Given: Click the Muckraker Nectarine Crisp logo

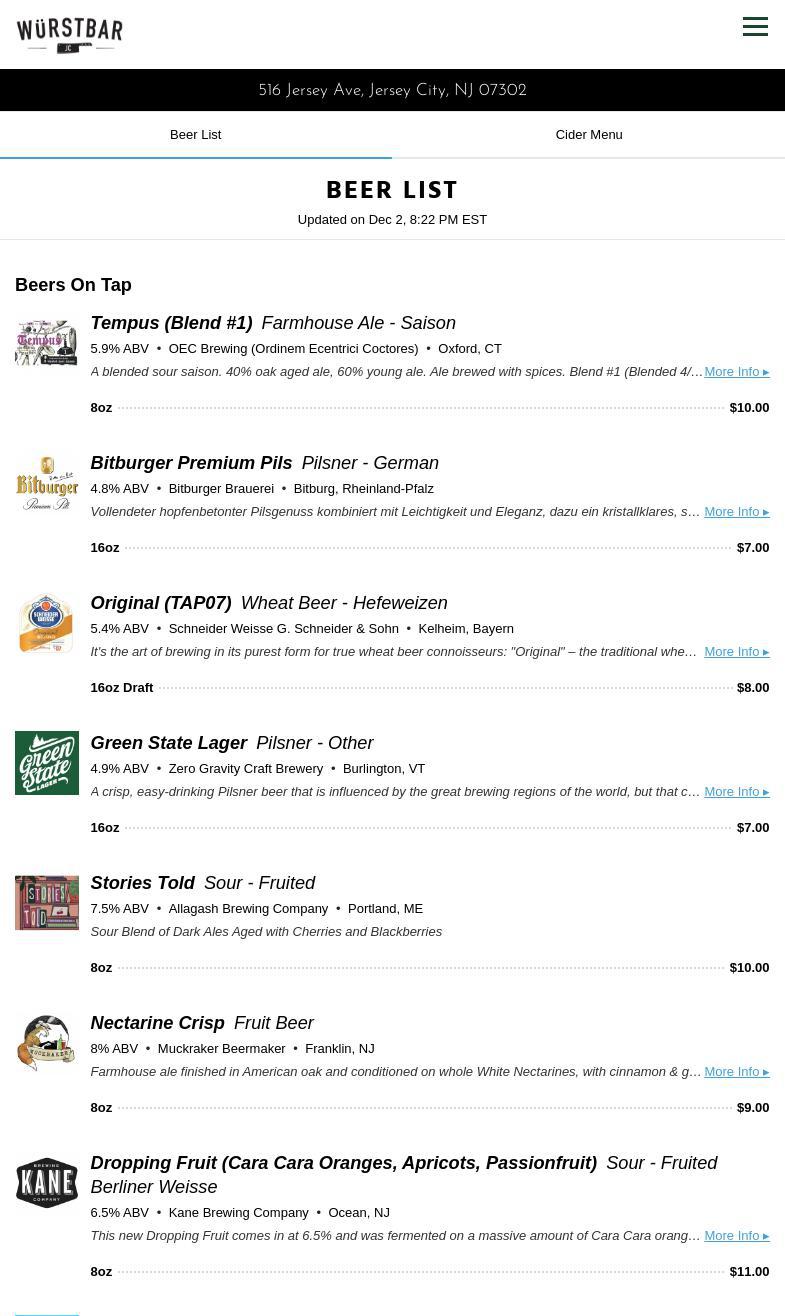Looking at the screenshot, I should (x=47, y=1043).
